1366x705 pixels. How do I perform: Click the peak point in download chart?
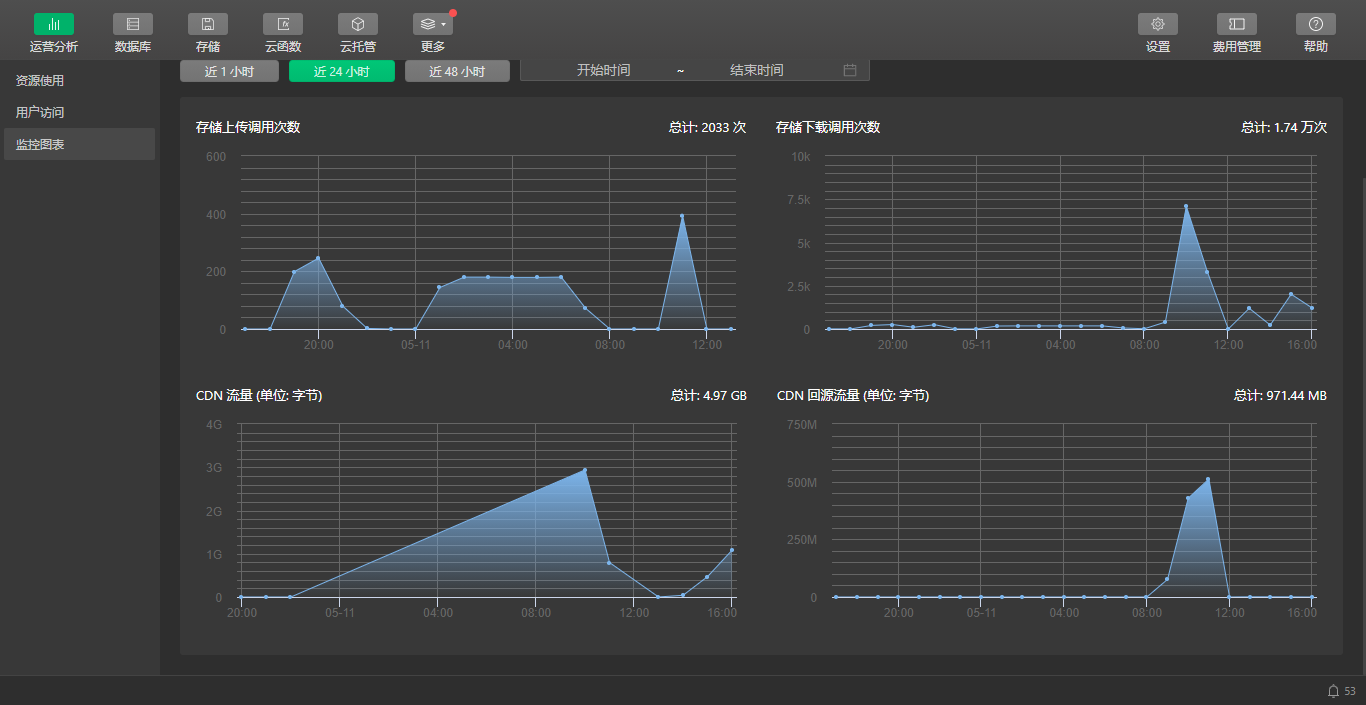tap(1186, 206)
